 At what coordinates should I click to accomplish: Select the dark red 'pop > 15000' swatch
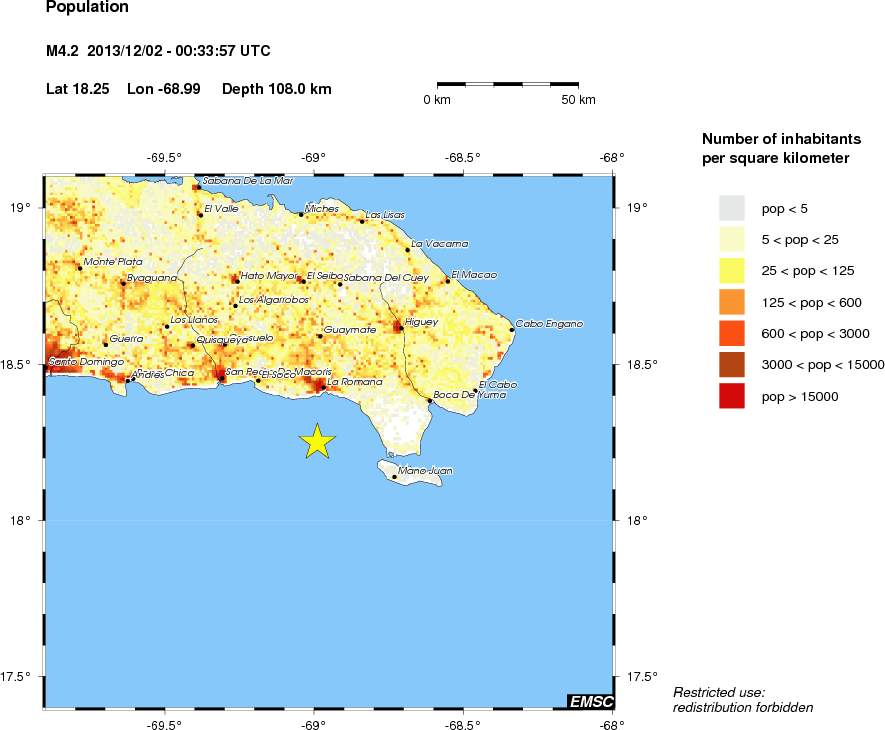pyautogui.click(x=732, y=397)
